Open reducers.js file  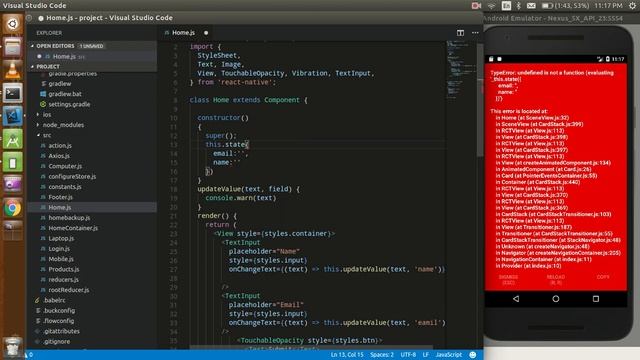[63, 280]
